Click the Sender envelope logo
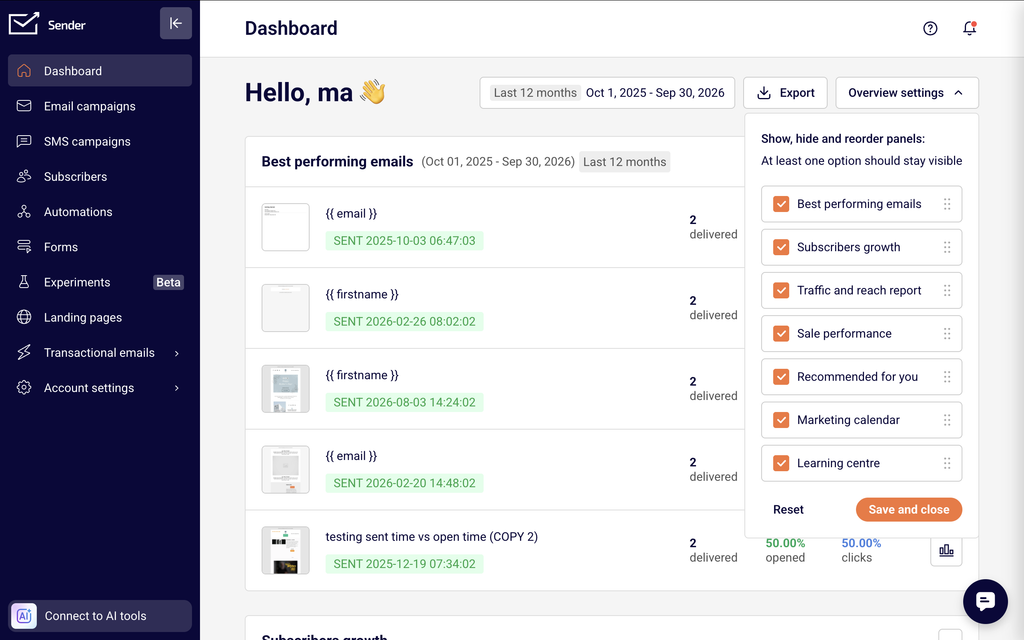Image resolution: width=1024 pixels, height=640 pixels. 24,24
